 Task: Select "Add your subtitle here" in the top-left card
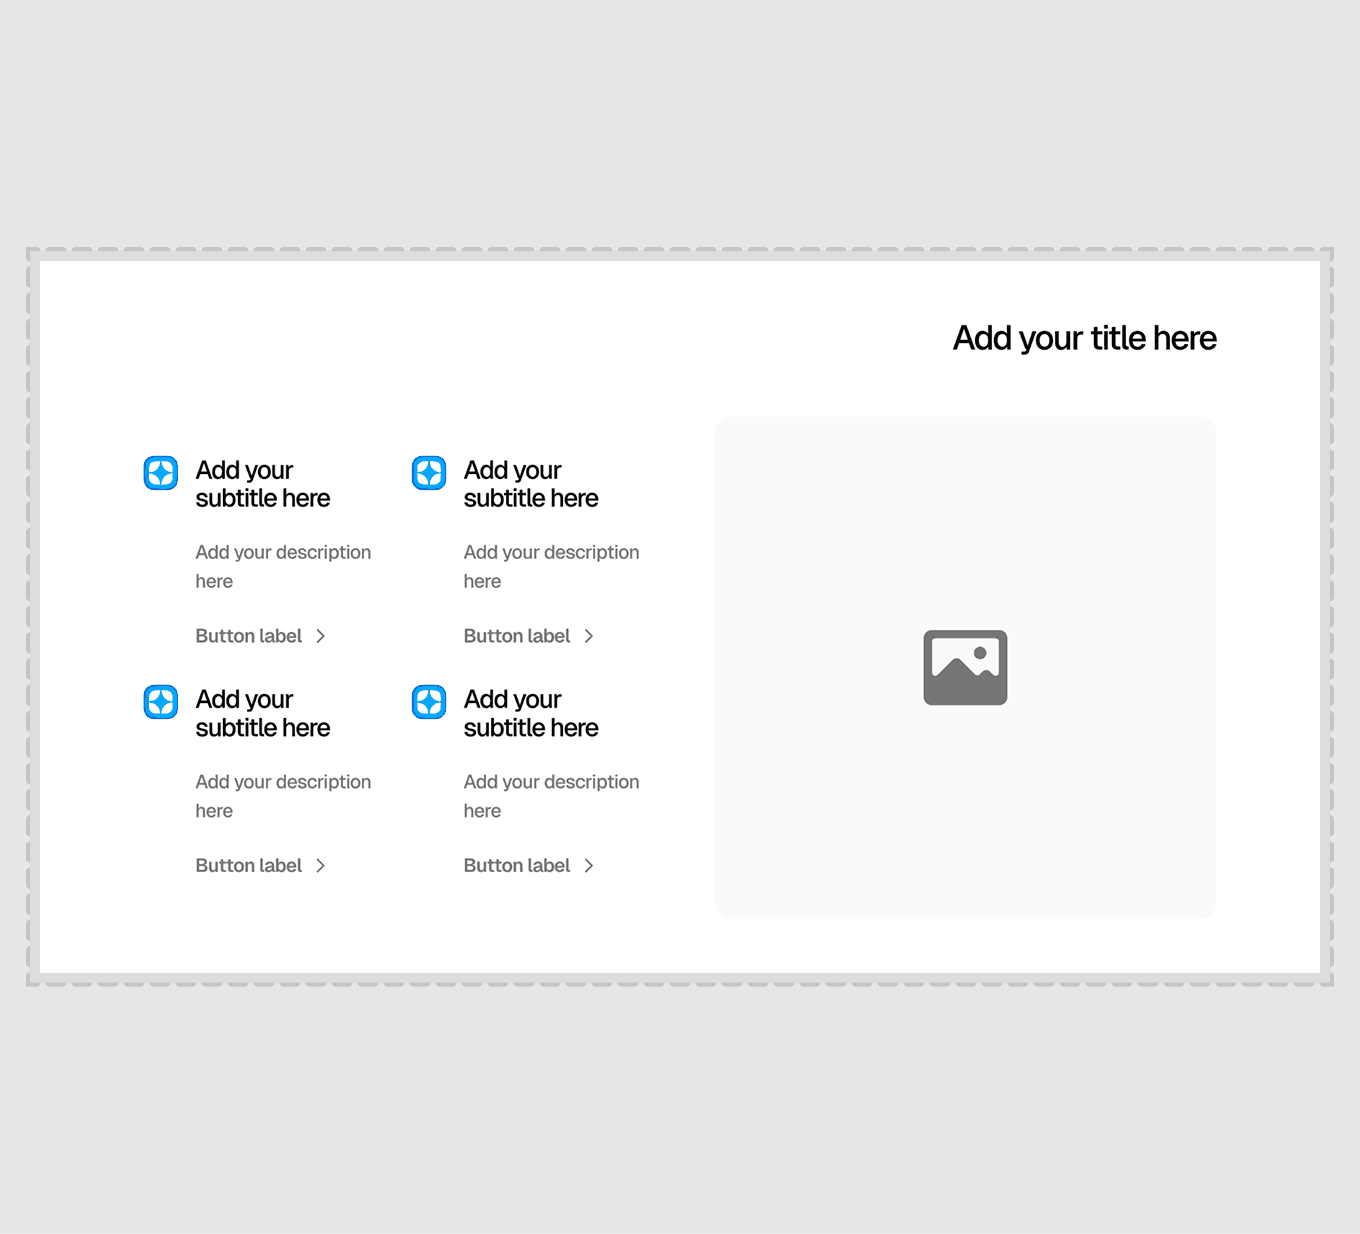[263, 484]
